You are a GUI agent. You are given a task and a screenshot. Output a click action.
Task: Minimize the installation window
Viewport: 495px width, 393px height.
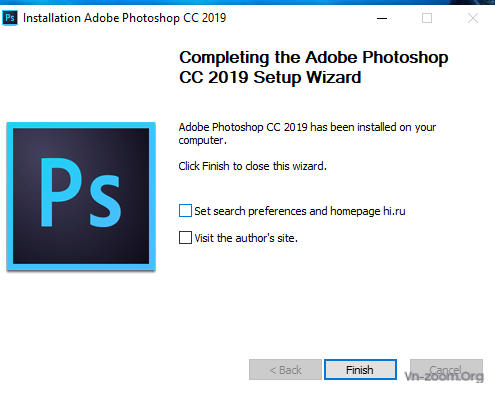tap(382, 18)
